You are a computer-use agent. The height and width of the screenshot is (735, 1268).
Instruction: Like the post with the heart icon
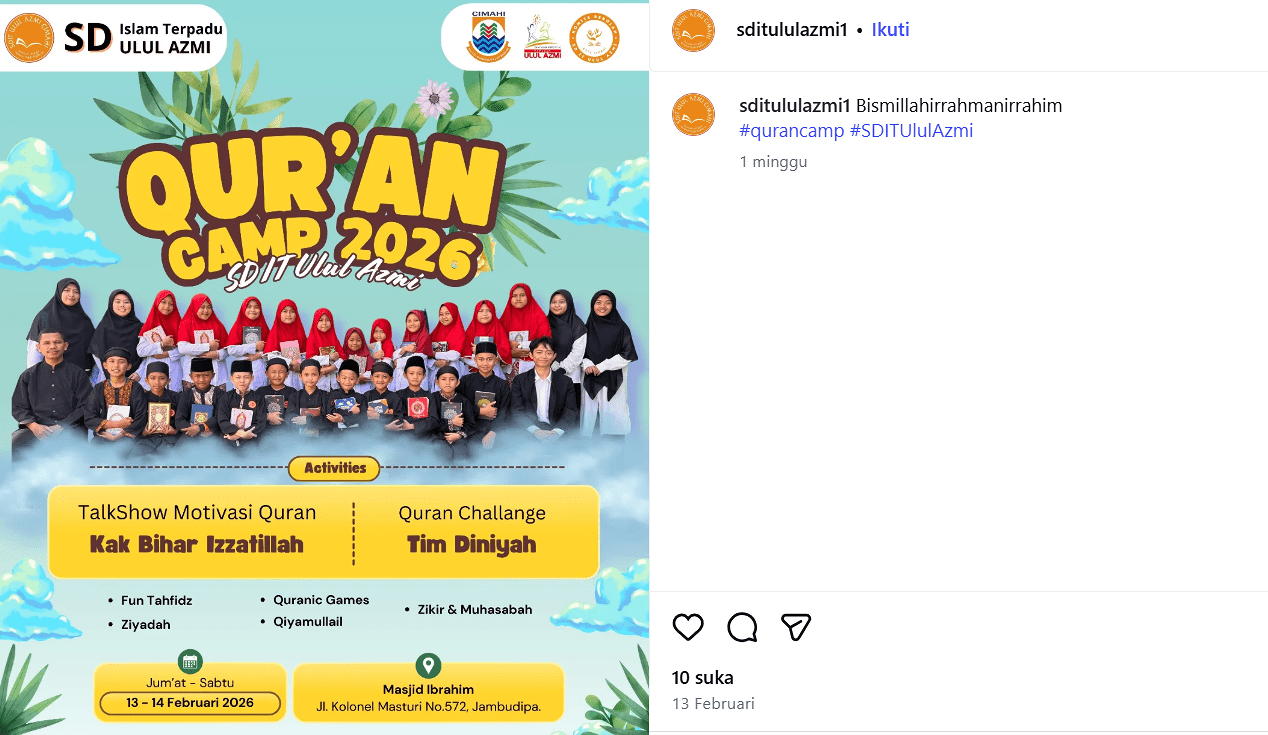688,627
